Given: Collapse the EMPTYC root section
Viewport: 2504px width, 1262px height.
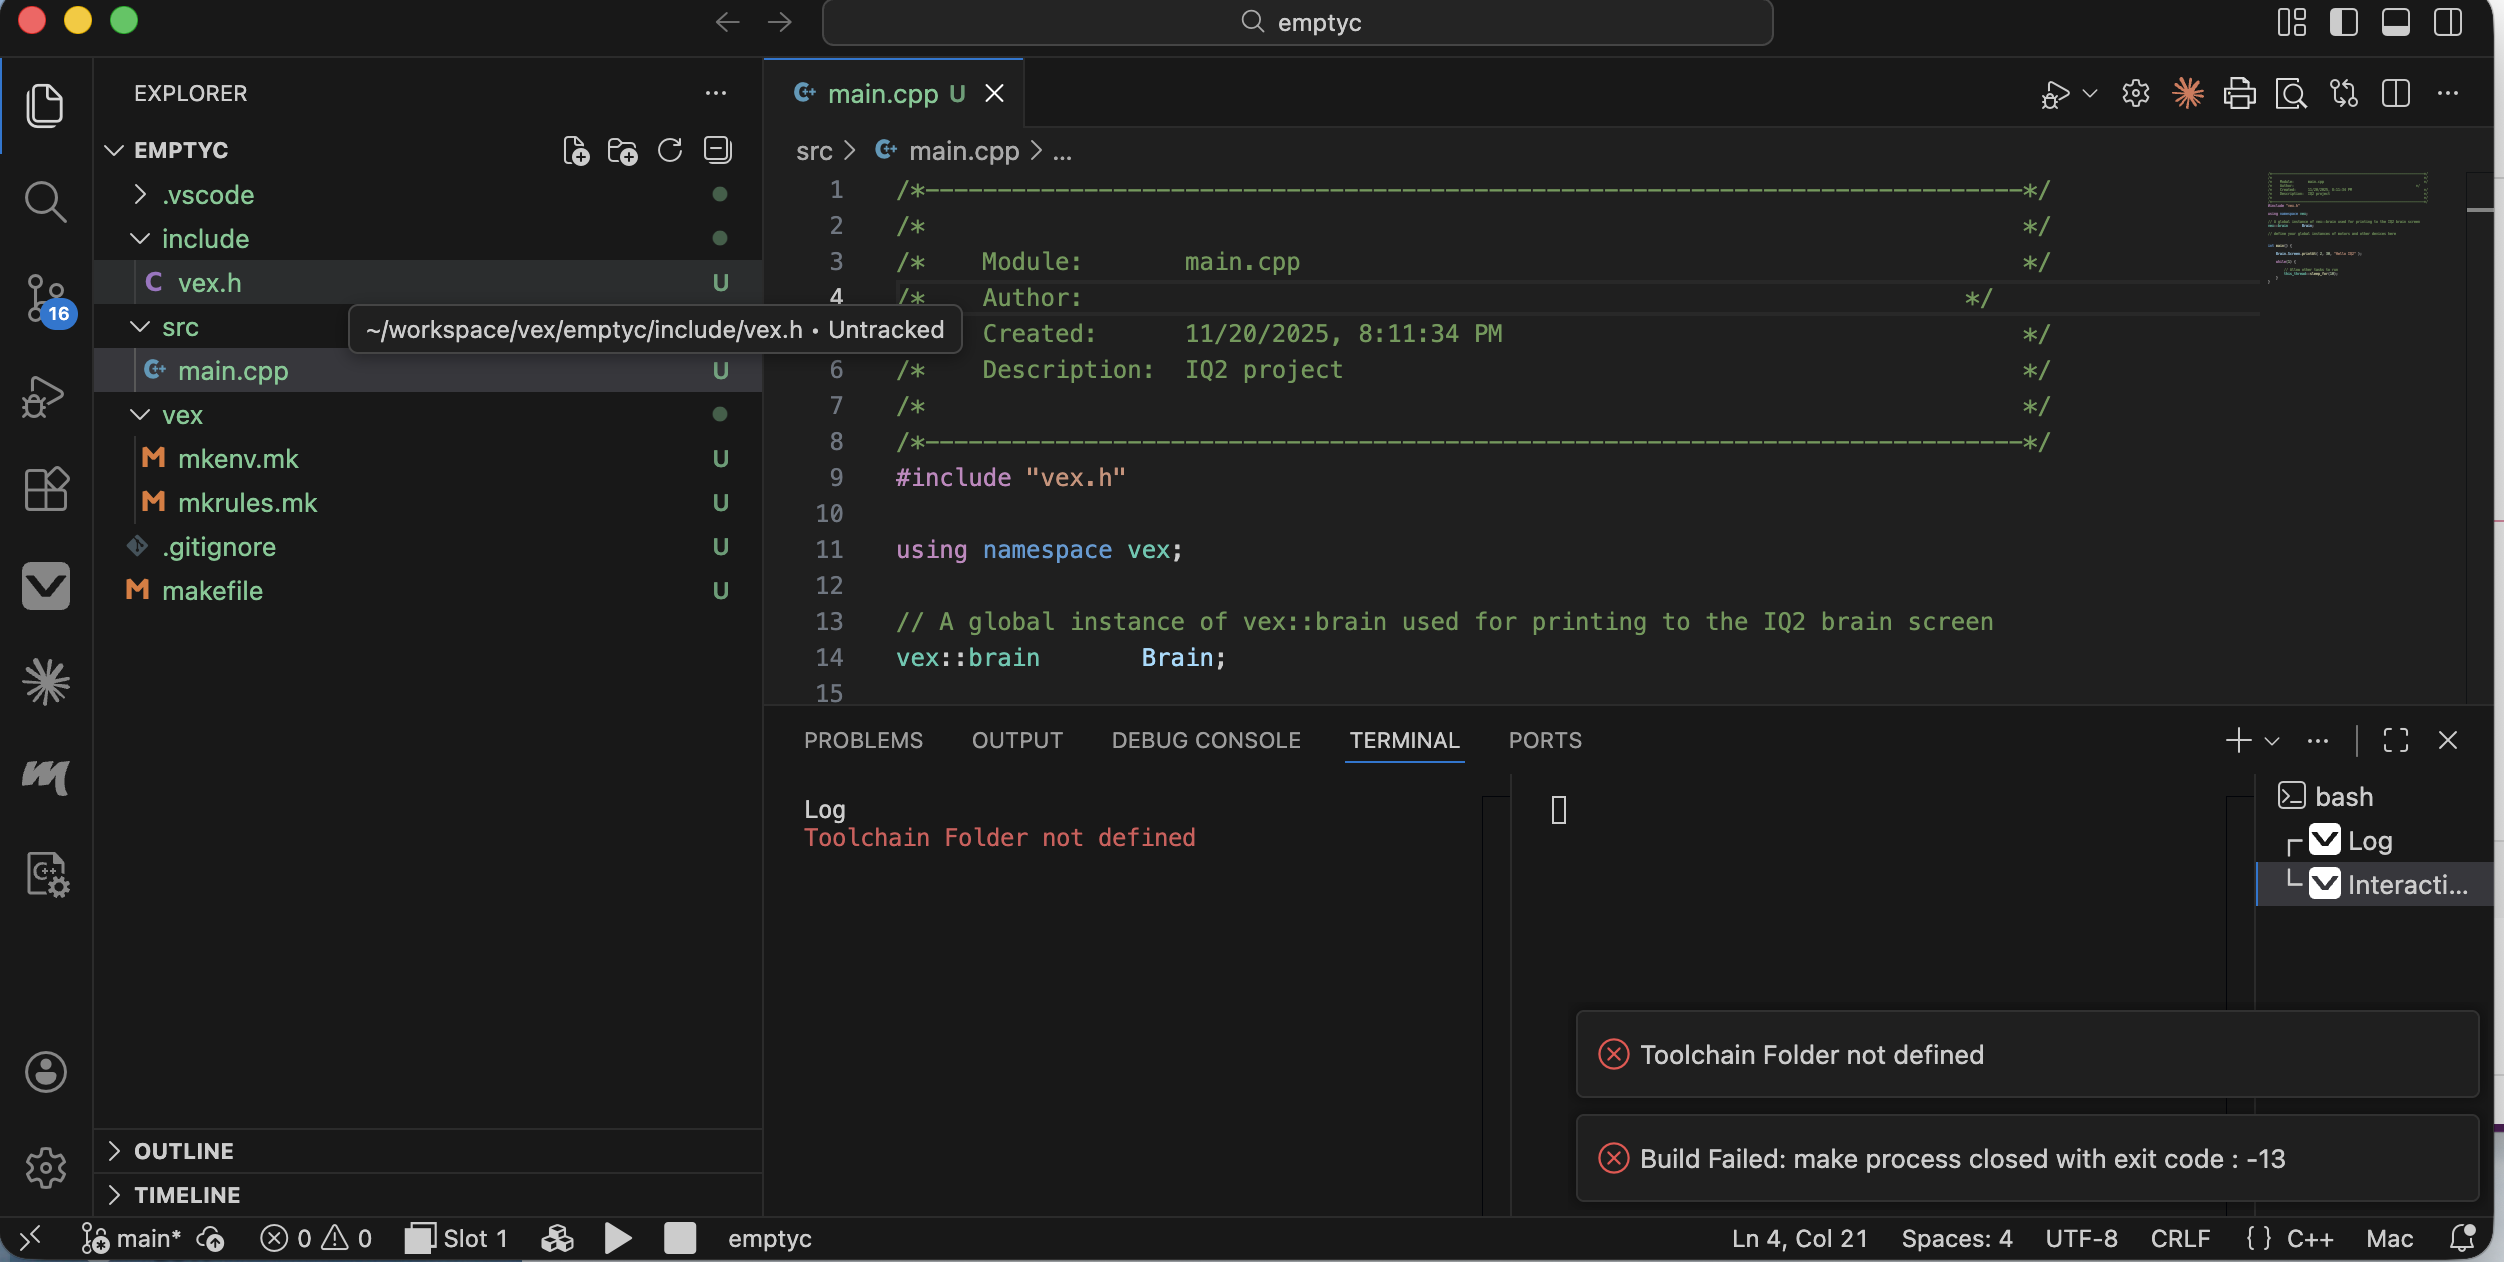Looking at the screenshot, I should coord(180,151).
